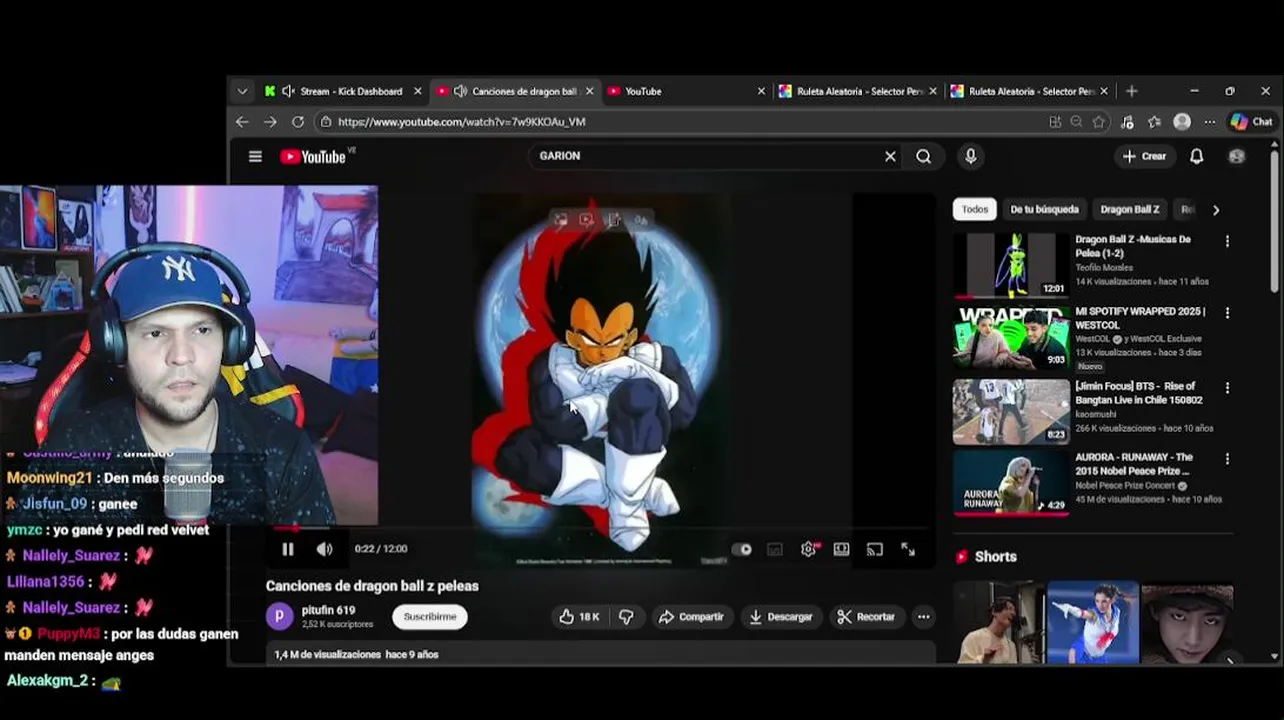1284x720 pixels.
Task: Clear the GARION search text
Action: [x=890, y=156]
